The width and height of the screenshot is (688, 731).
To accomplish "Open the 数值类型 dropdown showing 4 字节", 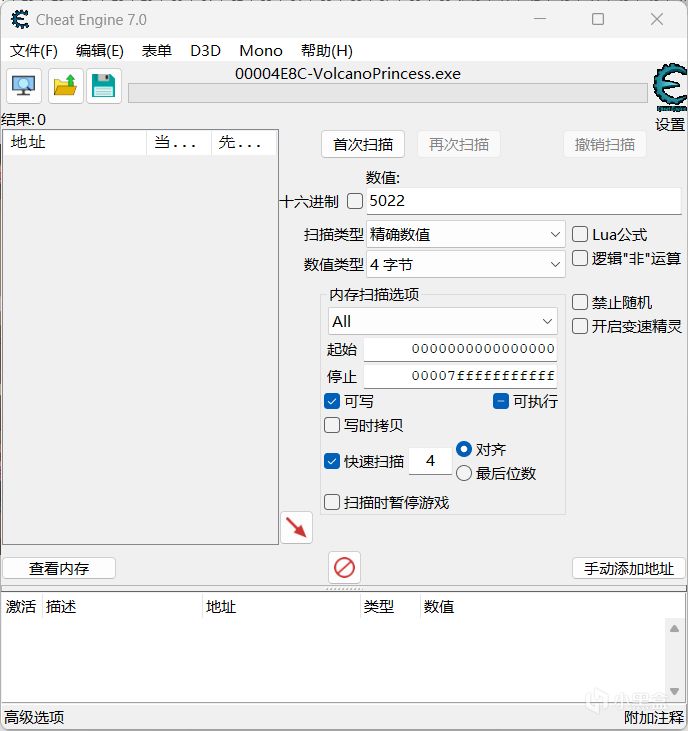I will coord(466,264).
